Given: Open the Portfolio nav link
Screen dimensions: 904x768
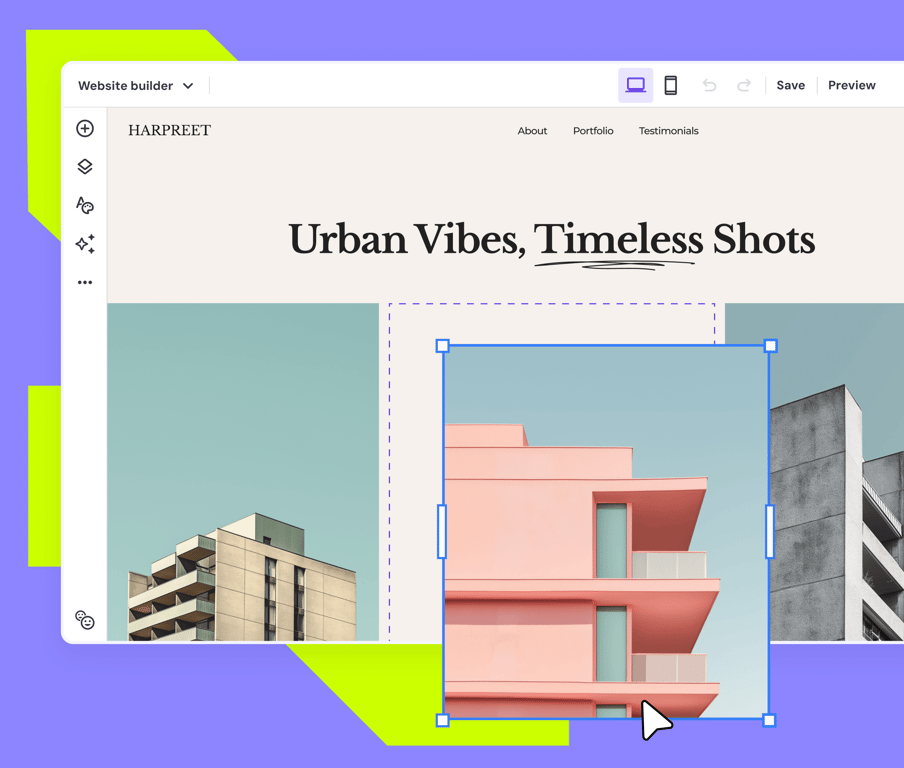Looking at the screenshot, I should (593, 131).
